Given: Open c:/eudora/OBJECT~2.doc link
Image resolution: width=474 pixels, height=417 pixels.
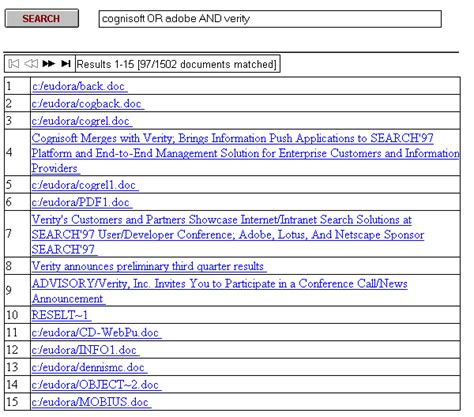Looking at the screenshot, I should click(x=96, y=384).
